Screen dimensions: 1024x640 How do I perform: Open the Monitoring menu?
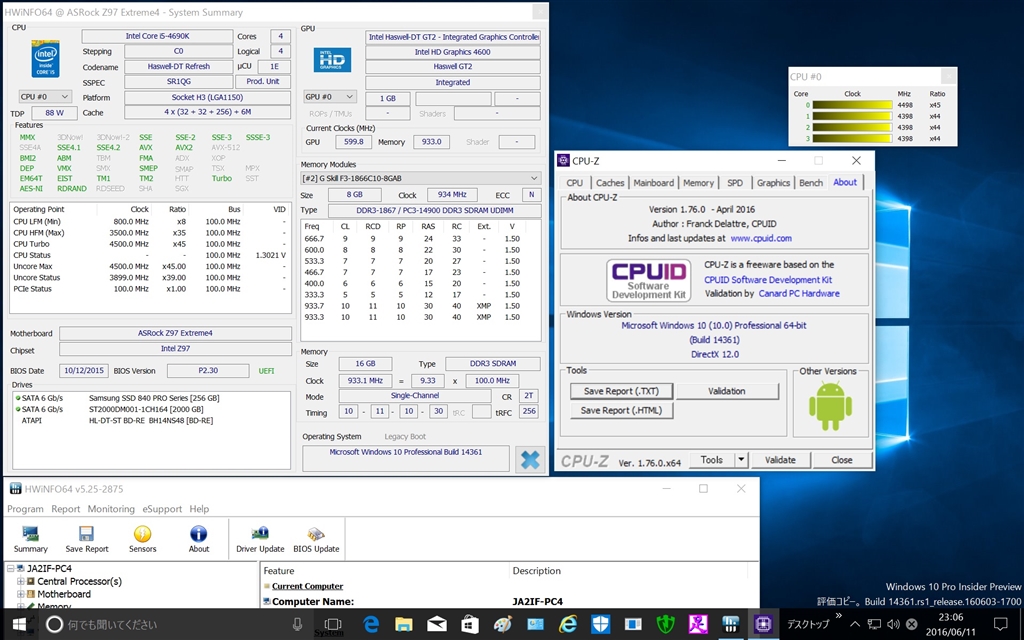(110, 509)
